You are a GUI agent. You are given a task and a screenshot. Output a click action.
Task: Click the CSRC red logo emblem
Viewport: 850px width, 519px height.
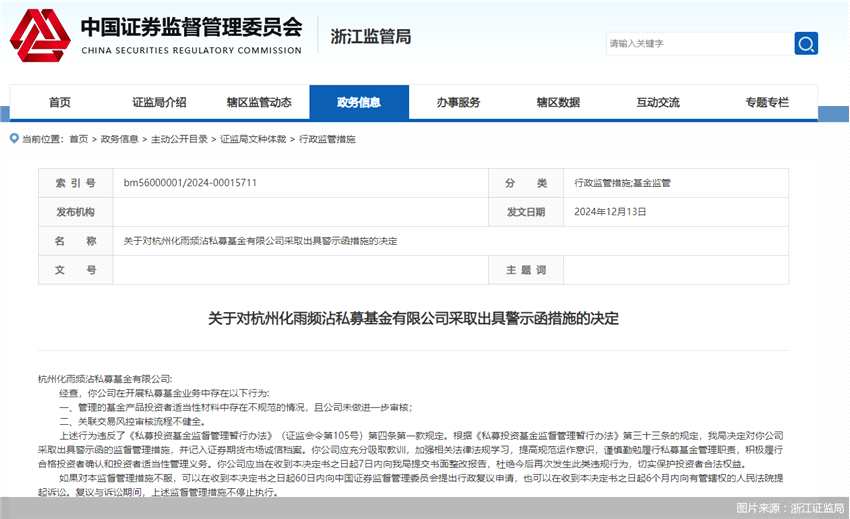[40, 35]
